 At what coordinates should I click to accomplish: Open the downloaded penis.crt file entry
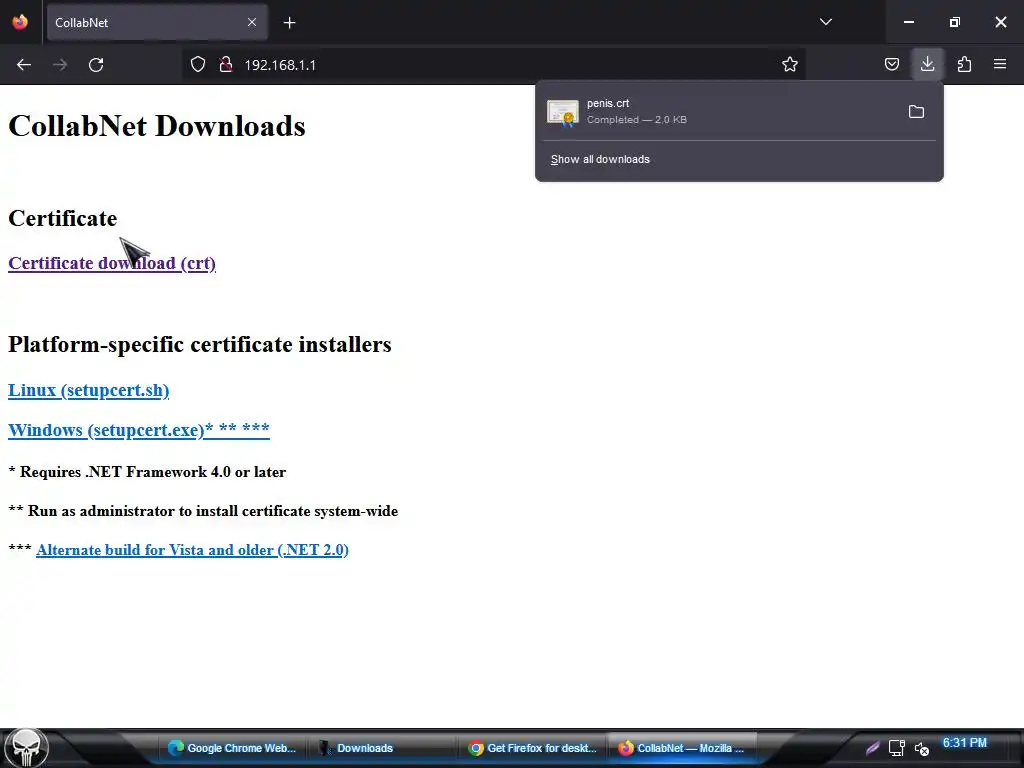pos(718,112)
